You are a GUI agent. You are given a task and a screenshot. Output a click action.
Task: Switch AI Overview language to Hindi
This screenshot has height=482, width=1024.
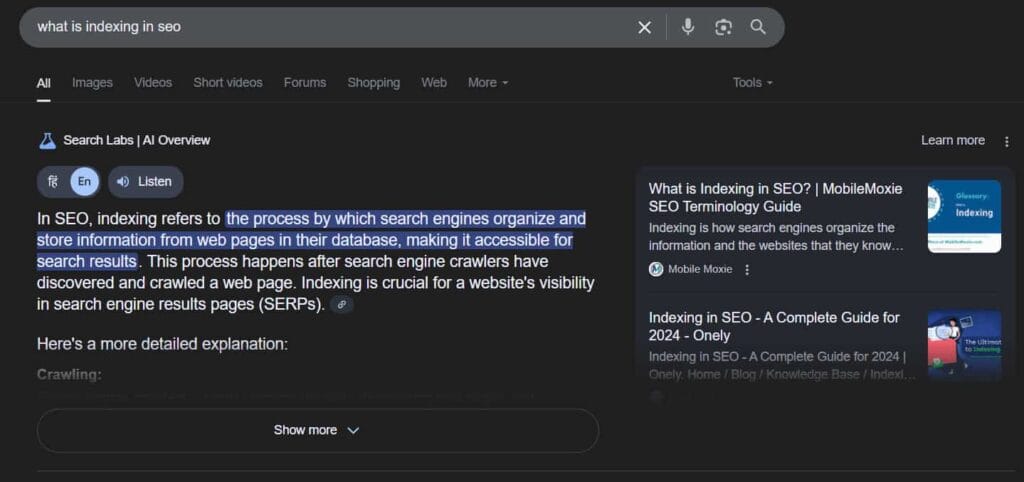[x=53, y=182]
